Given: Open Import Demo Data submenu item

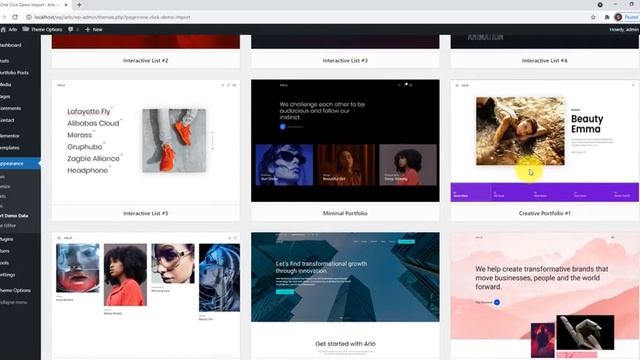Looking at the screenshot, I should click(14, 216).
